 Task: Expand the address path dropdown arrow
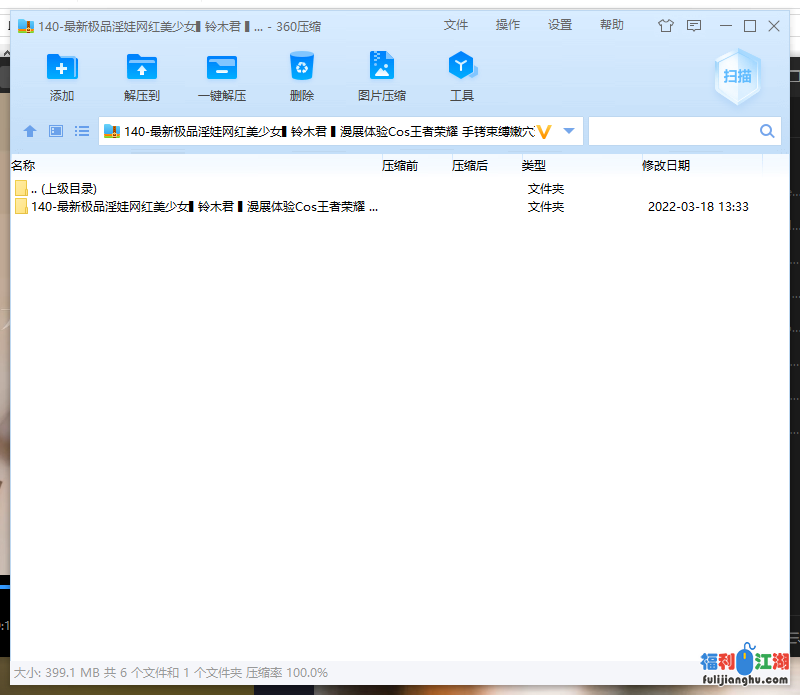tap(569, 131)
